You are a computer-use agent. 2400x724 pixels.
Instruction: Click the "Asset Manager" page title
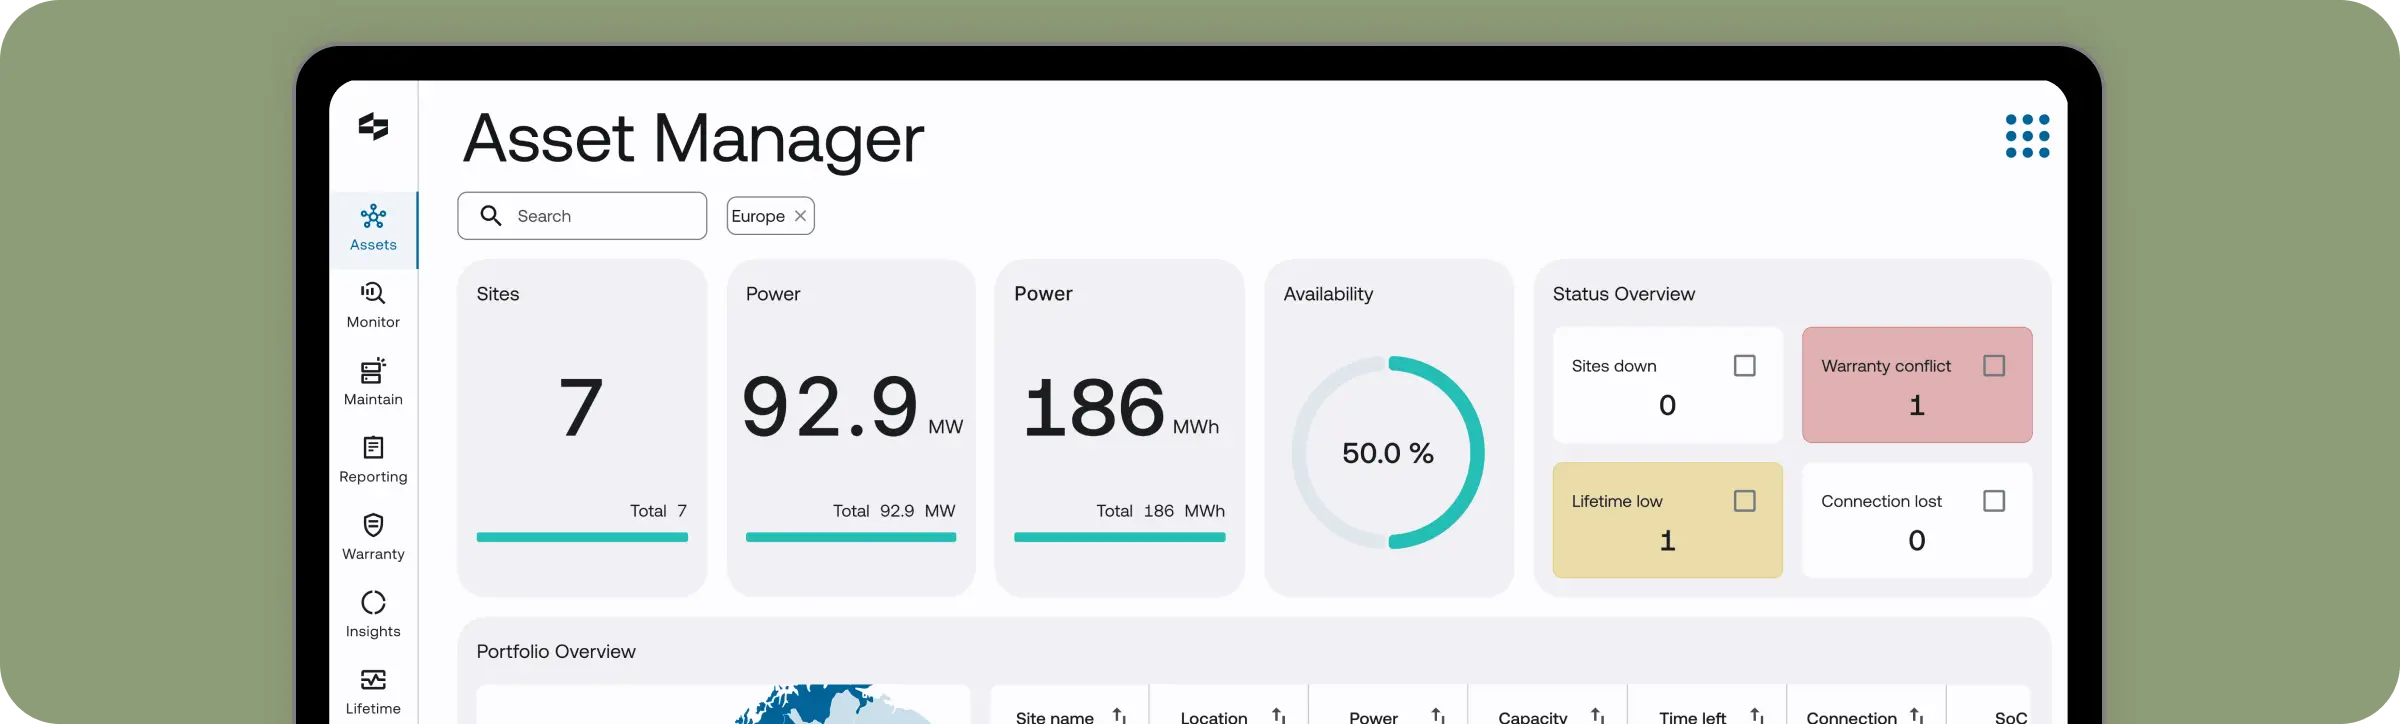694,139
